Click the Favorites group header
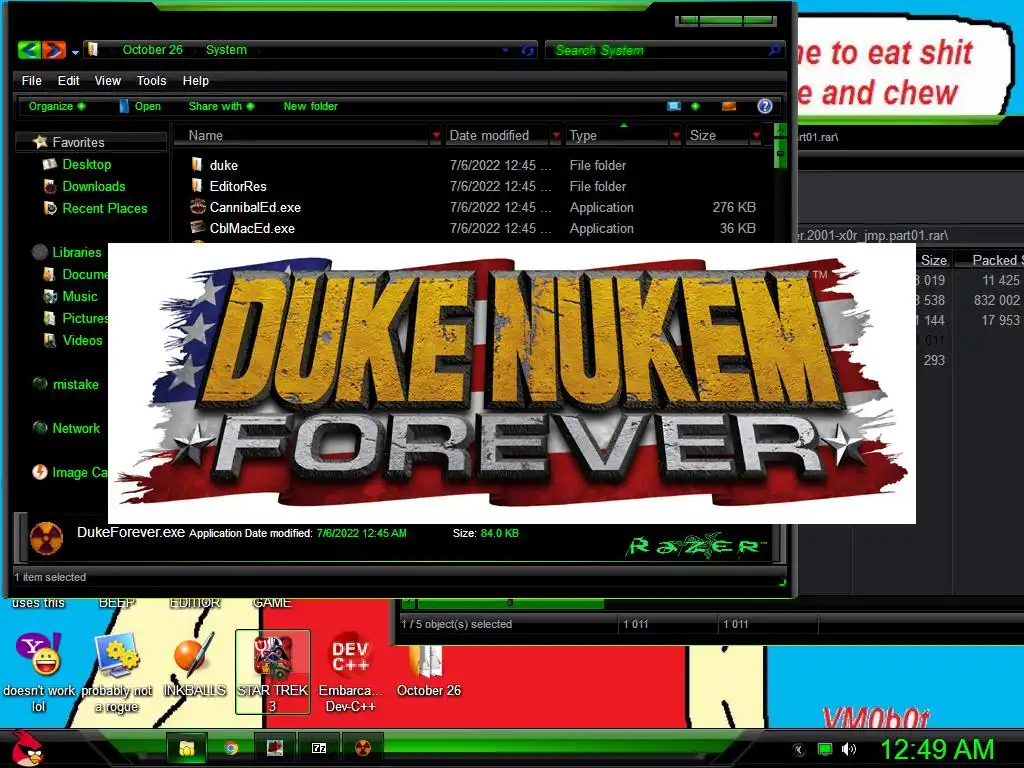 (91, 142)
